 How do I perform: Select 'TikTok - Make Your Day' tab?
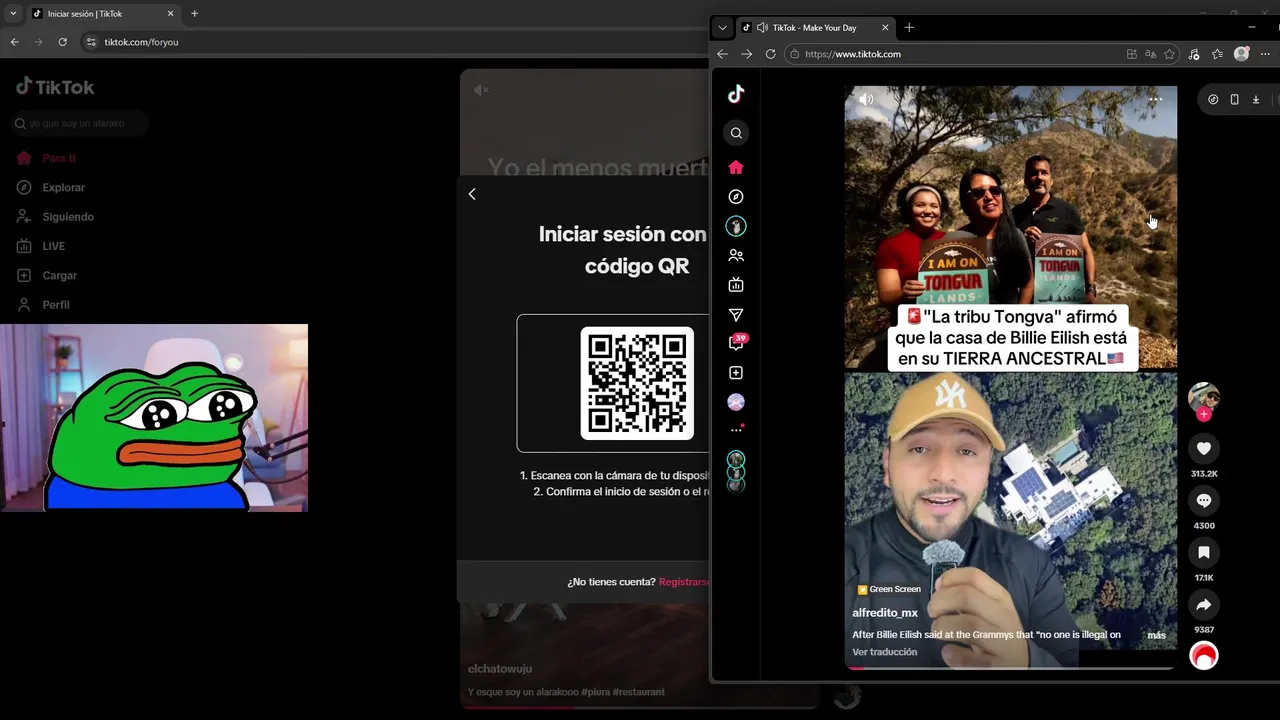click(x=814, y=28)
